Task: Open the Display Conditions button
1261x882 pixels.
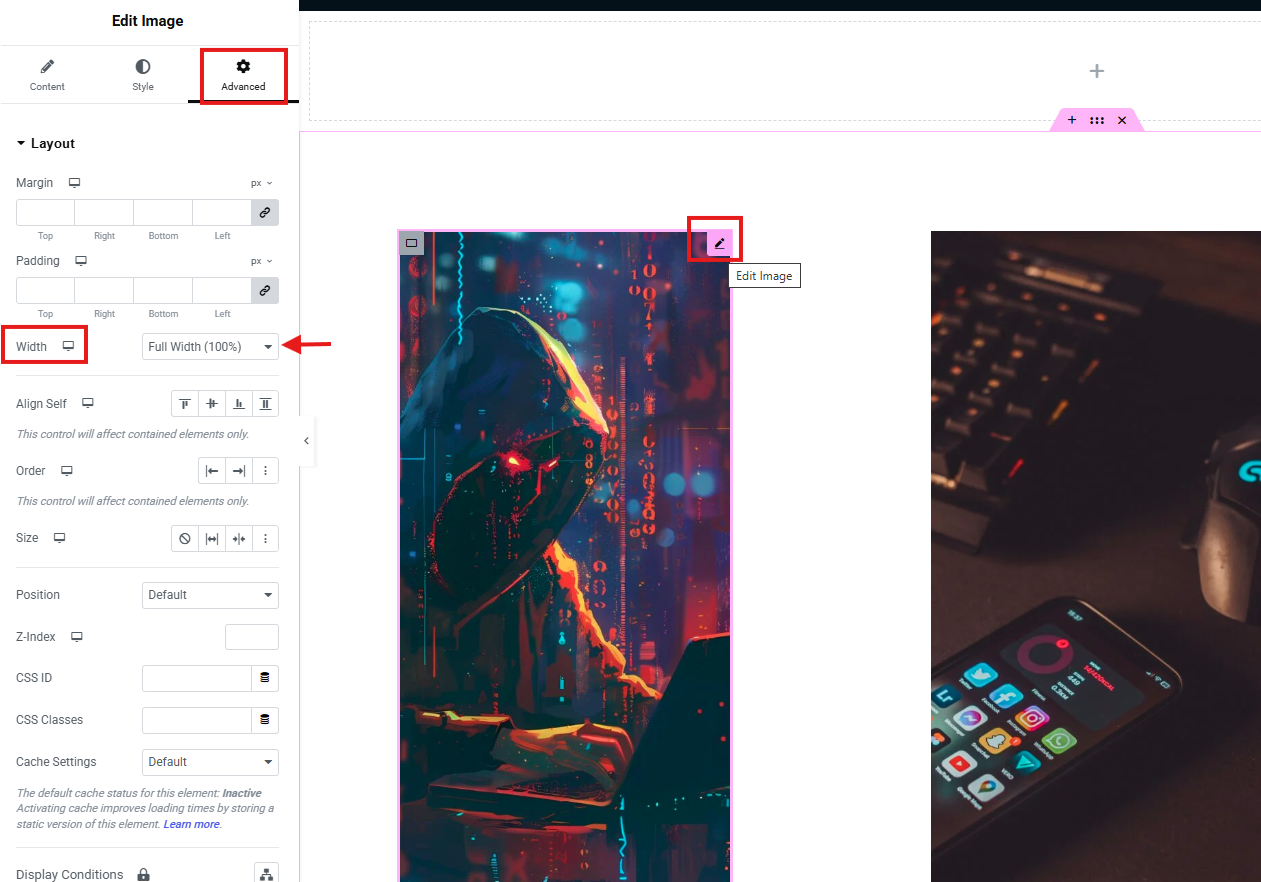Action: 266,873
